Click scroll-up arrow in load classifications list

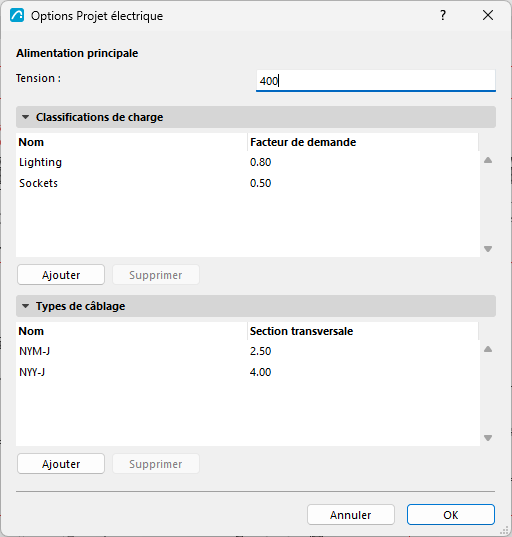pos(488,160)
